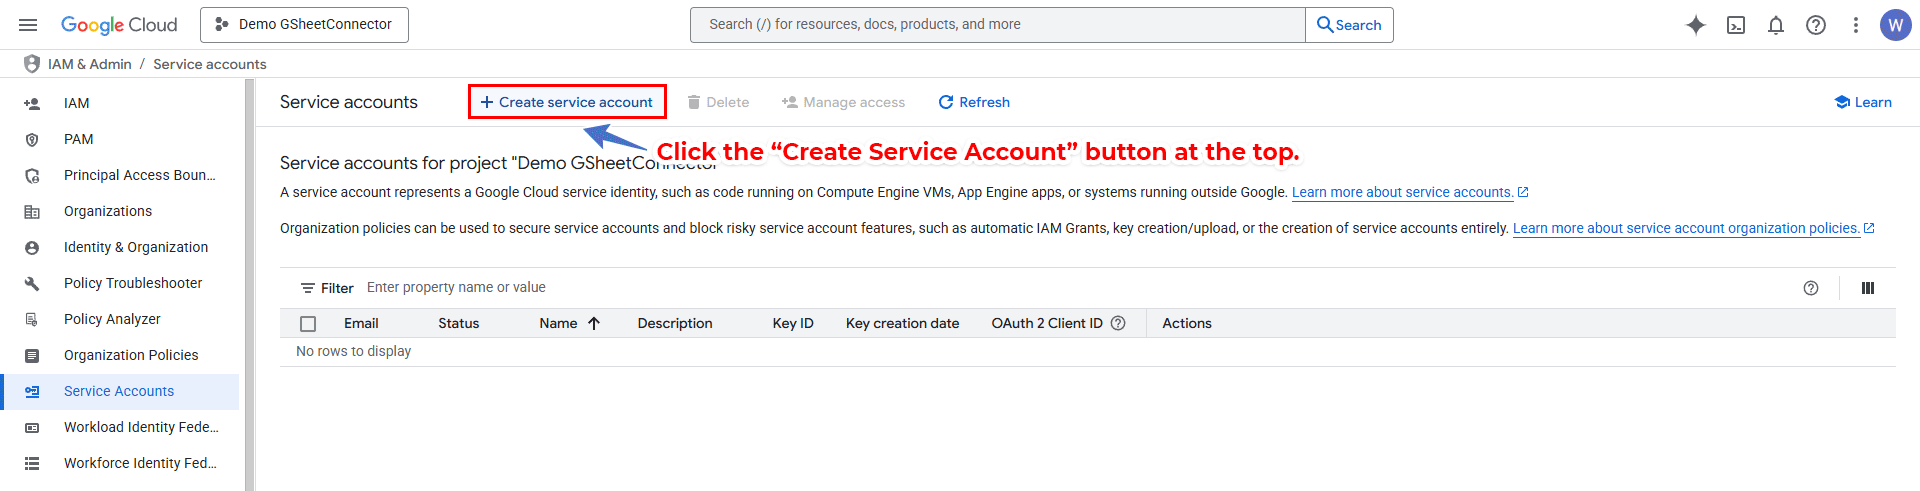Open the help question mark menu
The height and width of the screenshot is (491, 1920).
coord(1816,25)
